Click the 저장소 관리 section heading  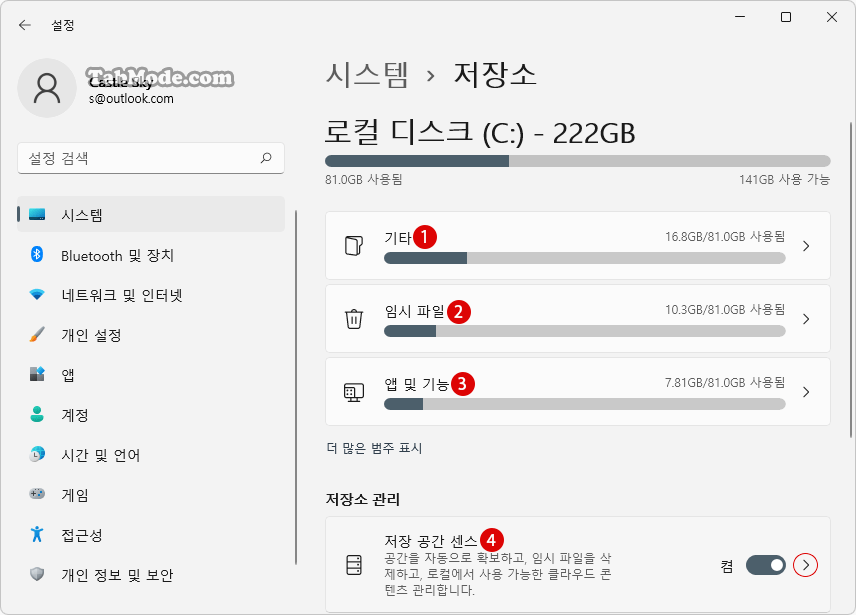coord(363,499)
